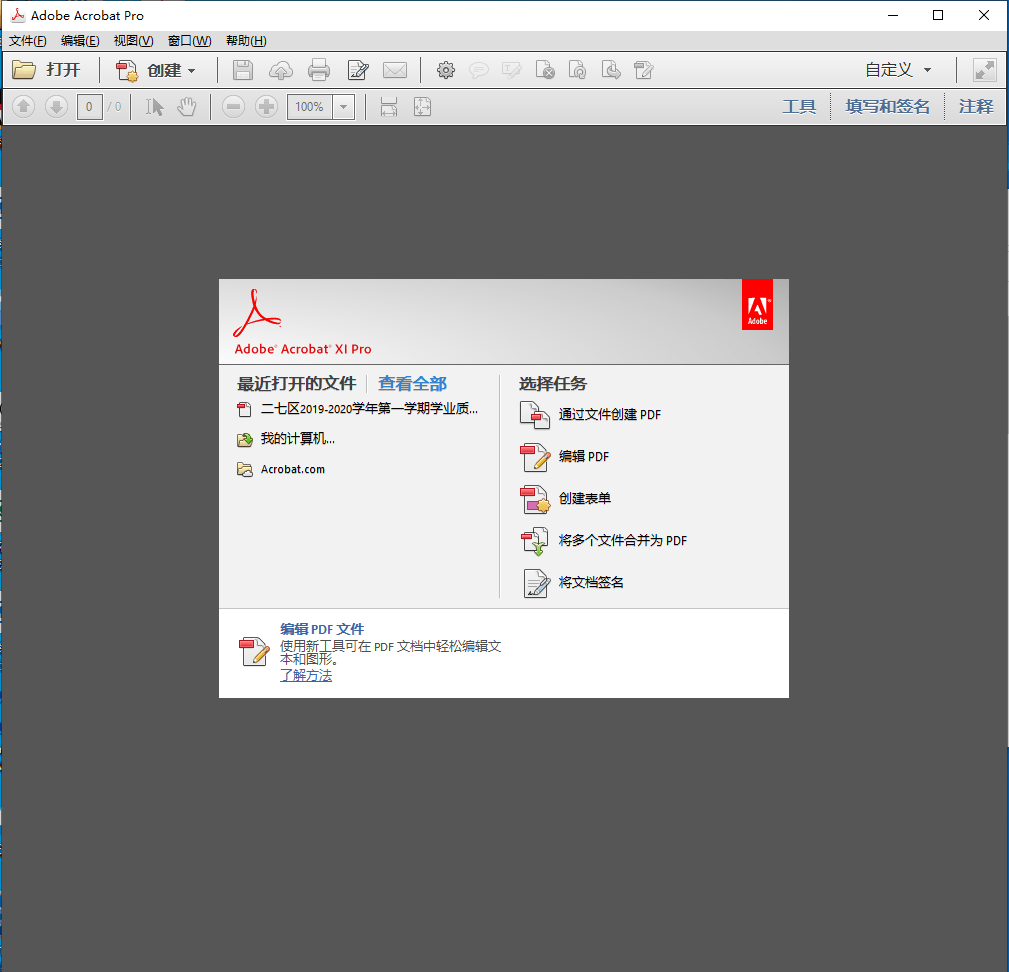Open the File (文件) menu
Viewport: 1009px width, 972px height.
[27, 41]
